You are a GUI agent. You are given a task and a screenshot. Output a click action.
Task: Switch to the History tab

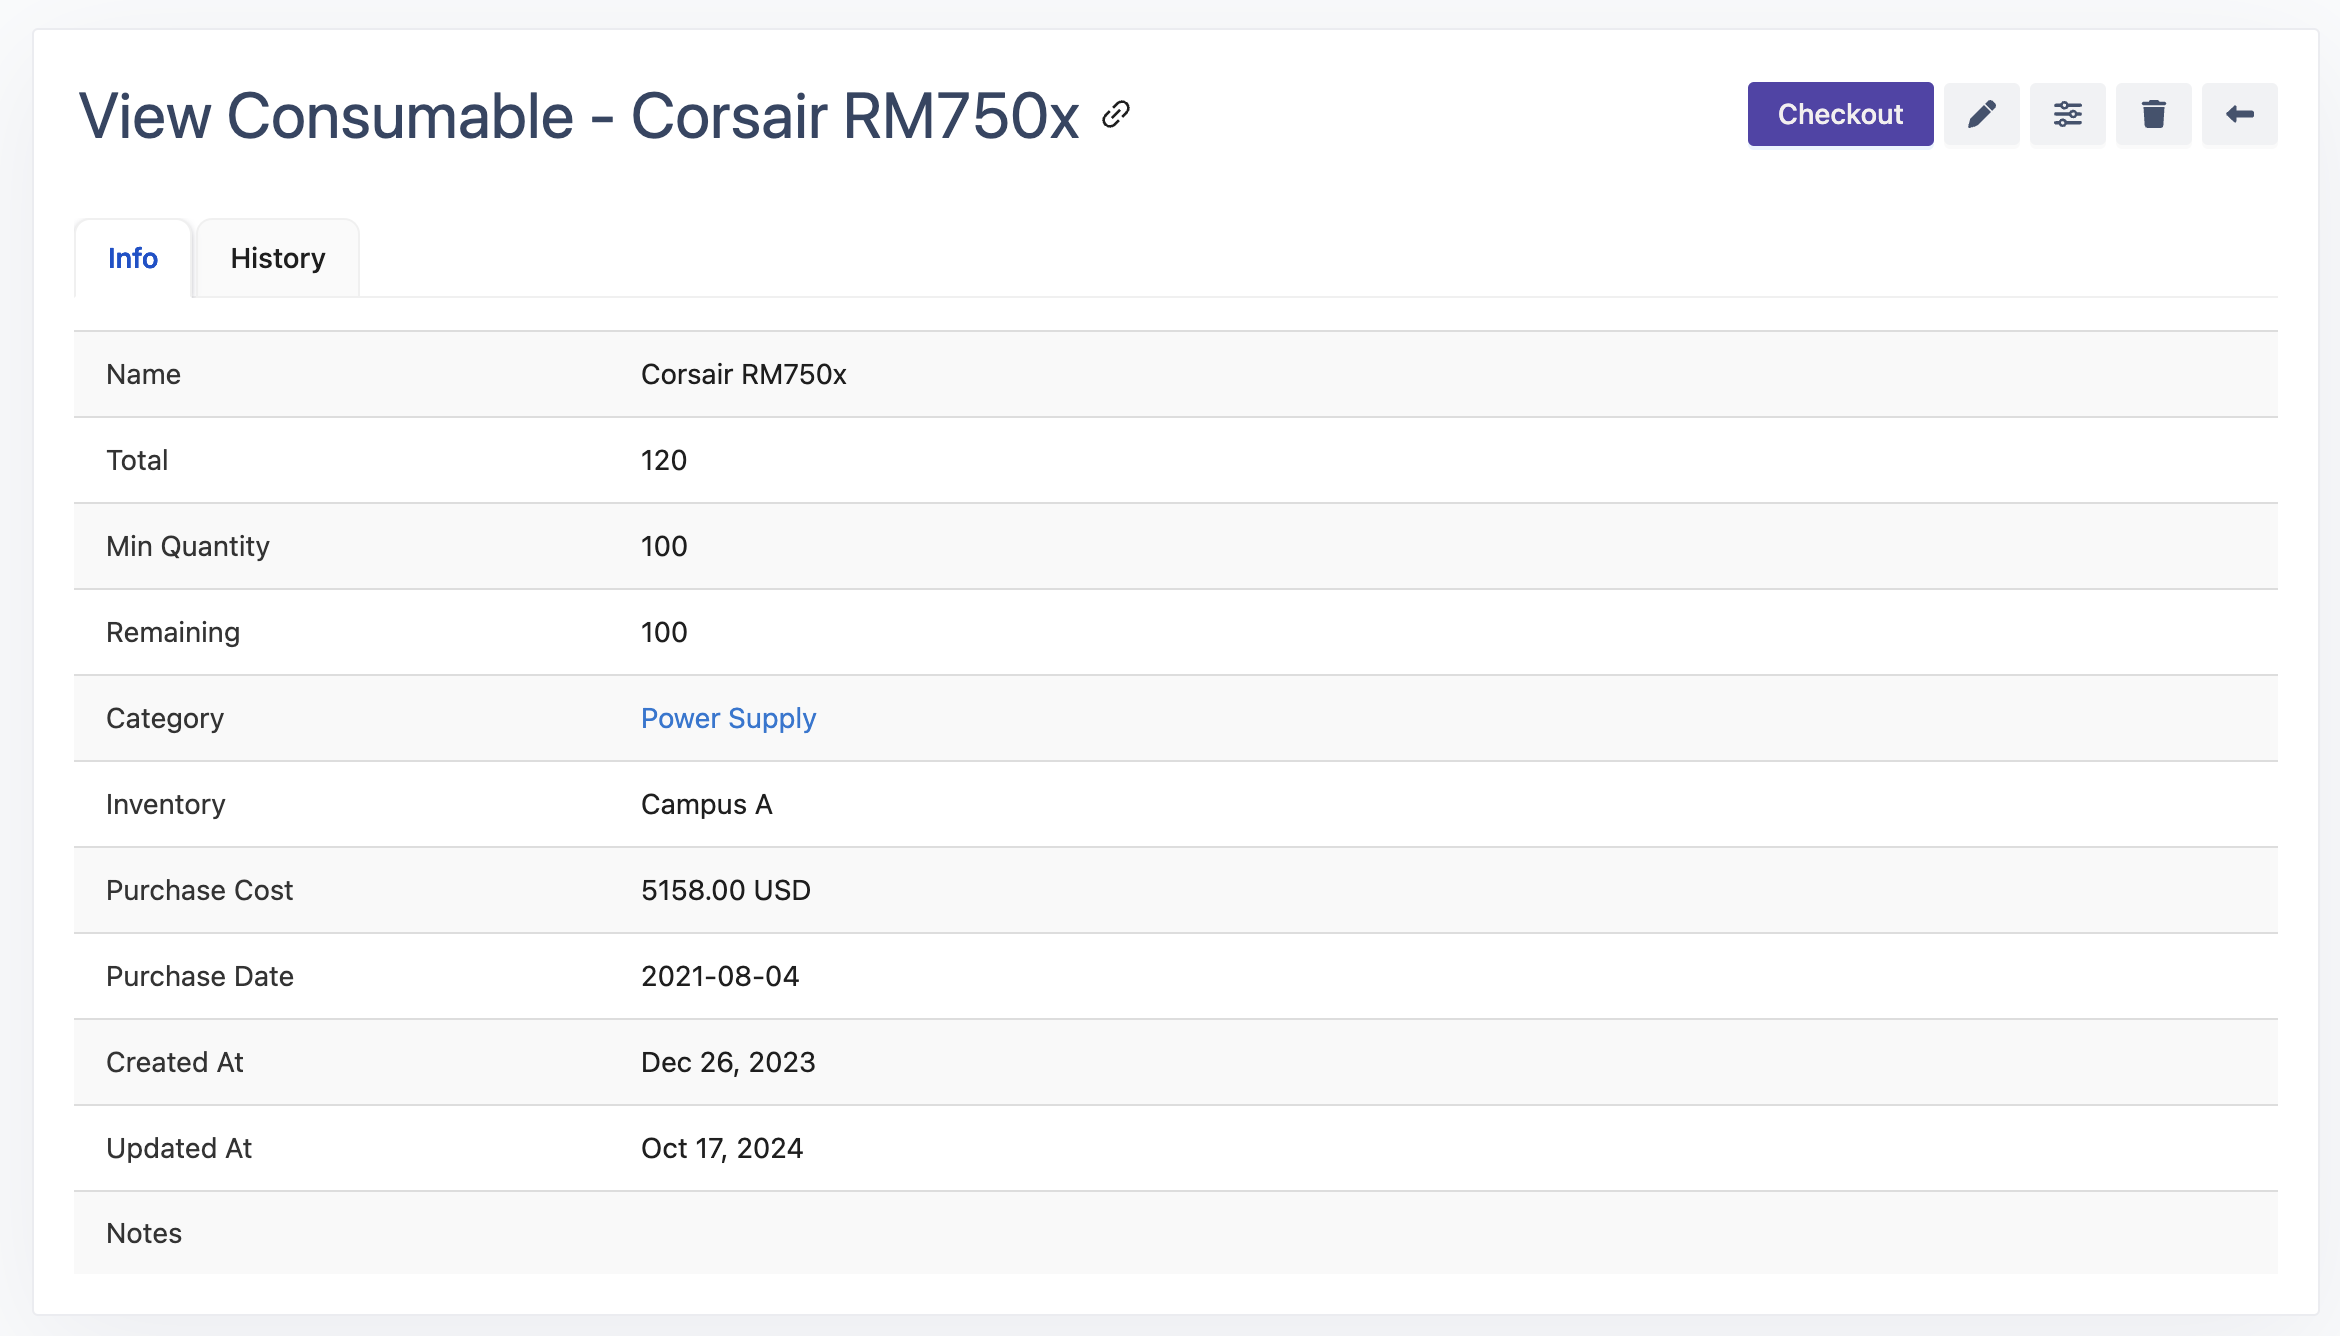(x=277, y=258)
